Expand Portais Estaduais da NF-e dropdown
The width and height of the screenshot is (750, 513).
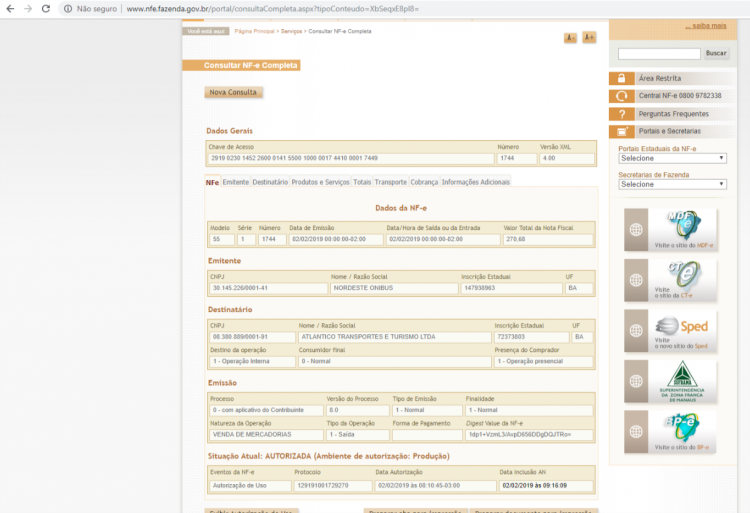(x=672, y=158)
